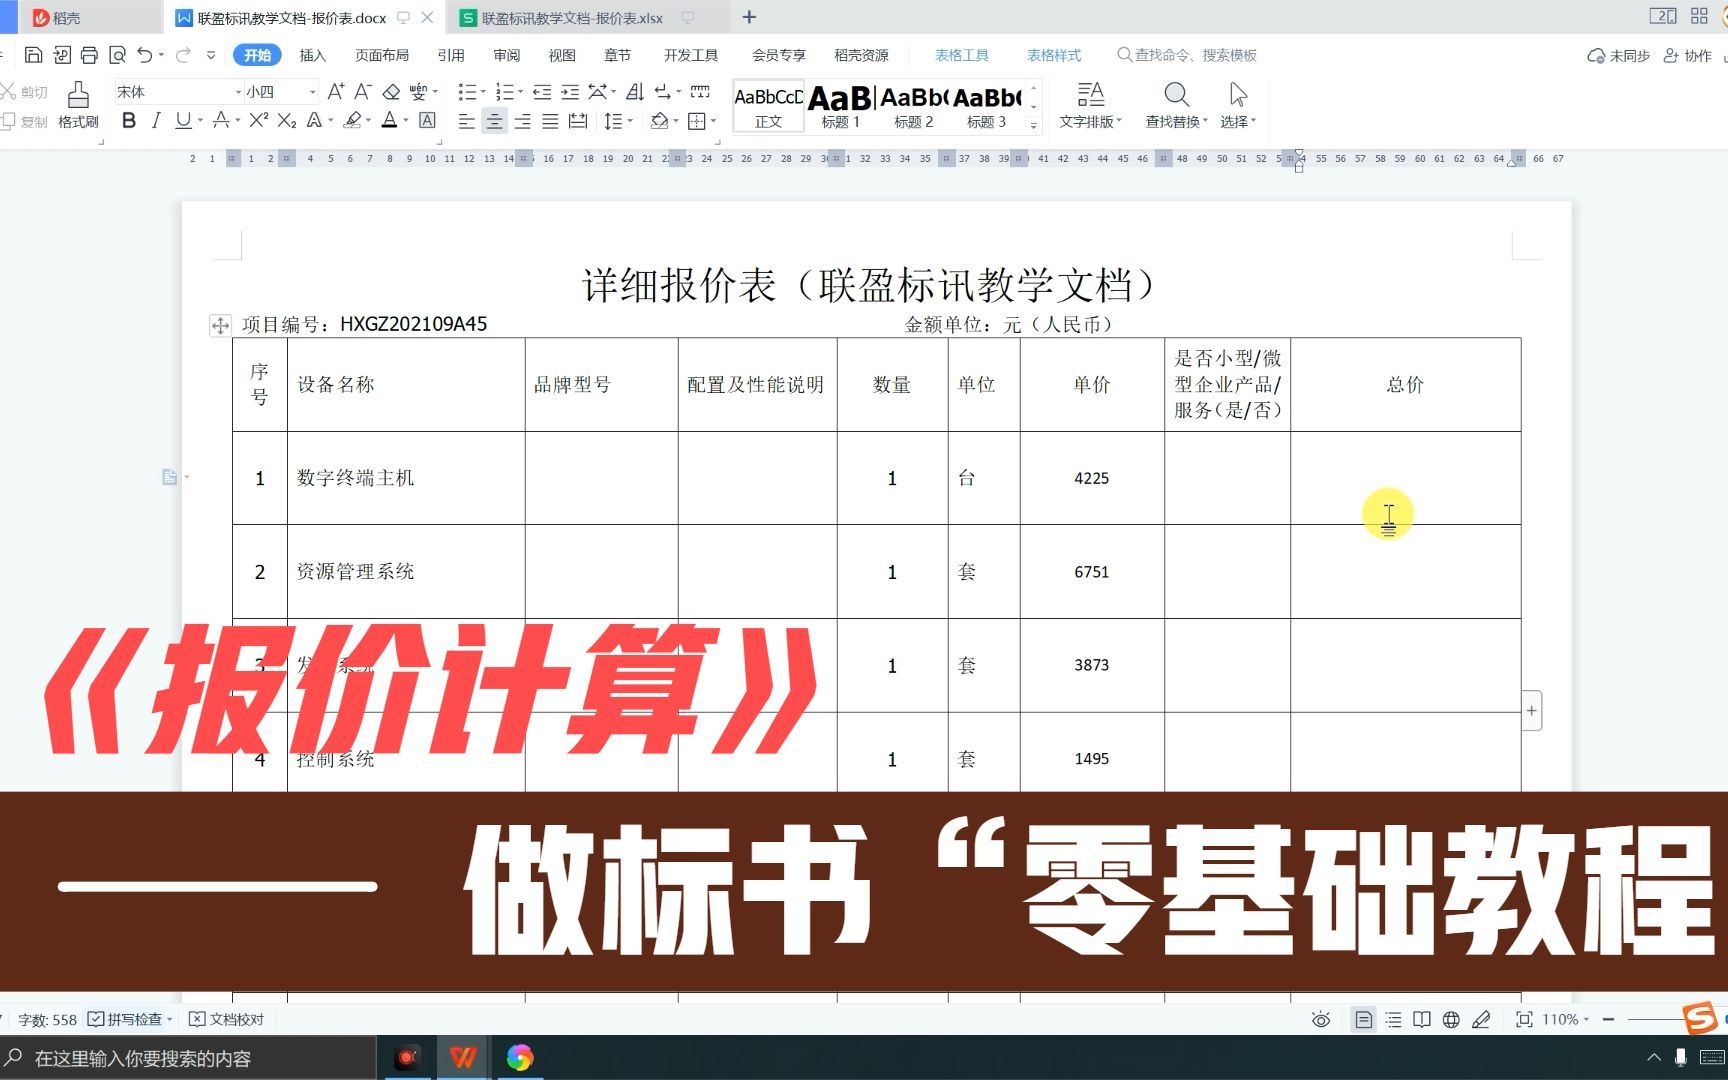Image resolution: width=1728 pixels, height=1080 pixels.
Task: Click the 未同步 sync status button
Action: click(1618, 55)
